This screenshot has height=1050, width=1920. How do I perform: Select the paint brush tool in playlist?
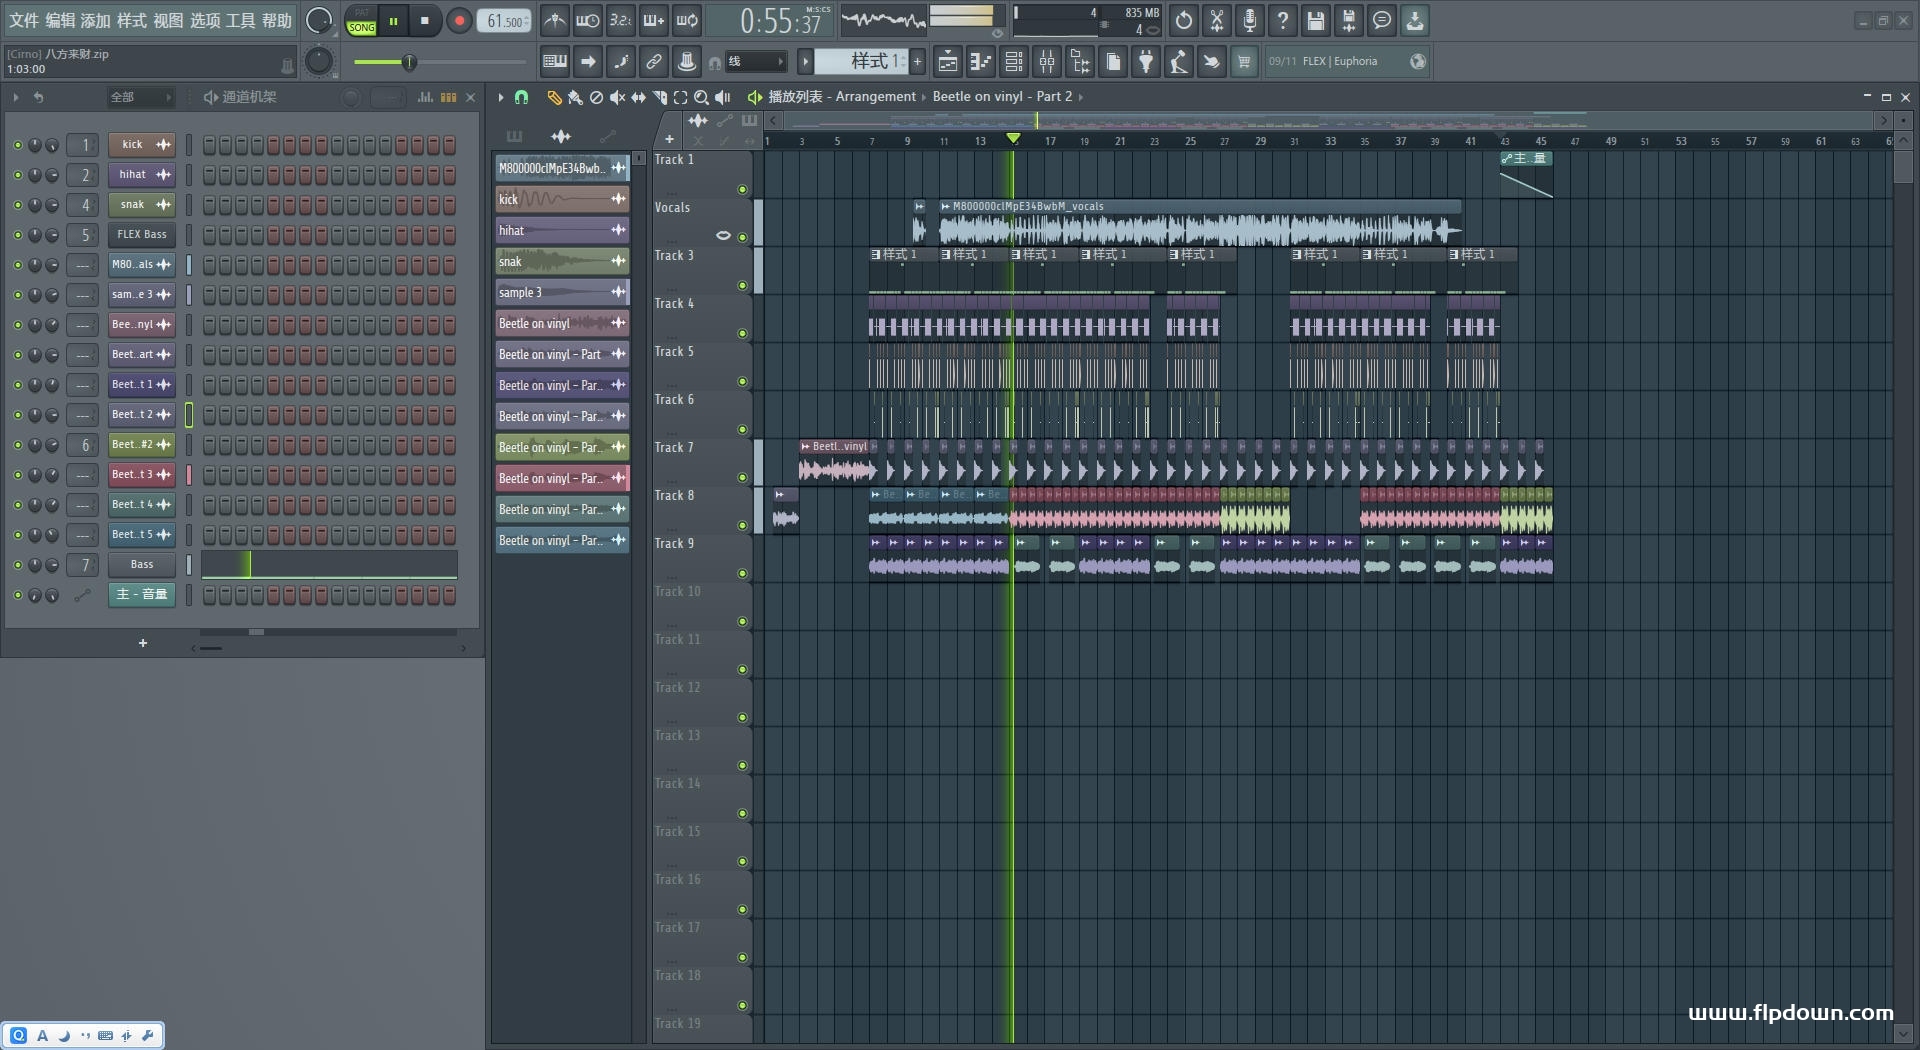click(575, 97)
